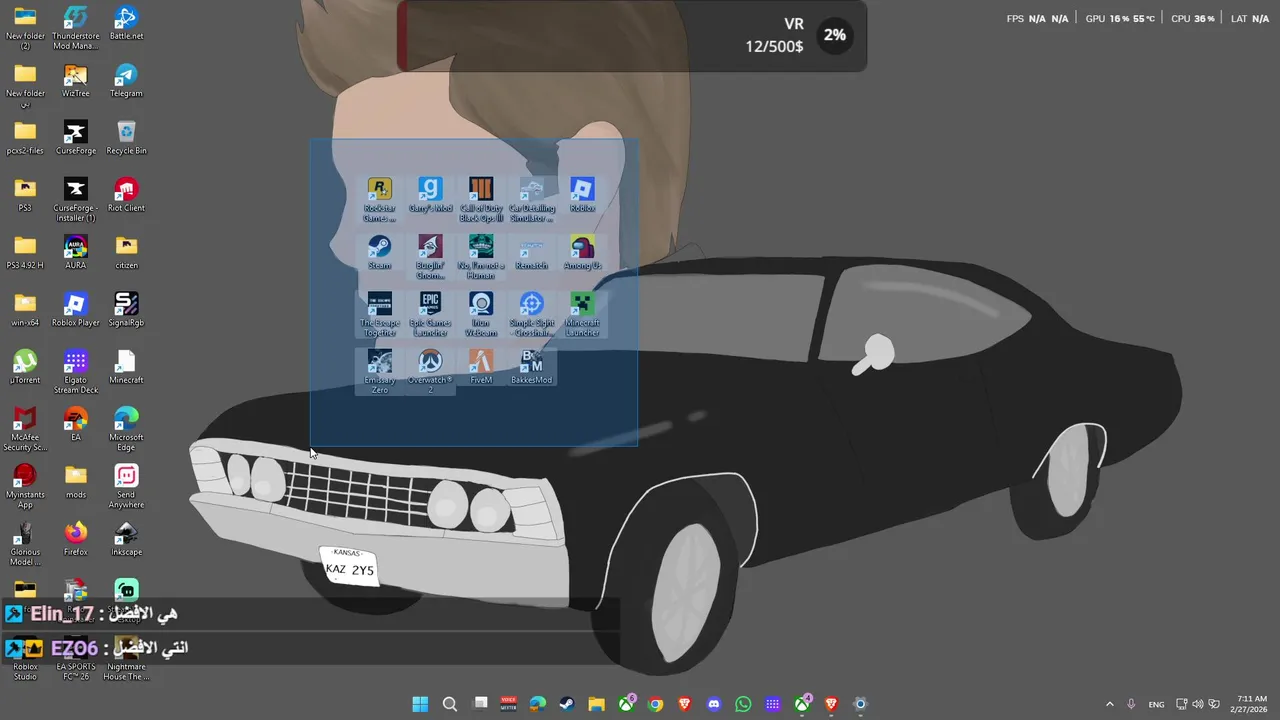1280x720 pixels.
Task: Open WhatsApp from the taskbar
Action: [x=743, y=704]
